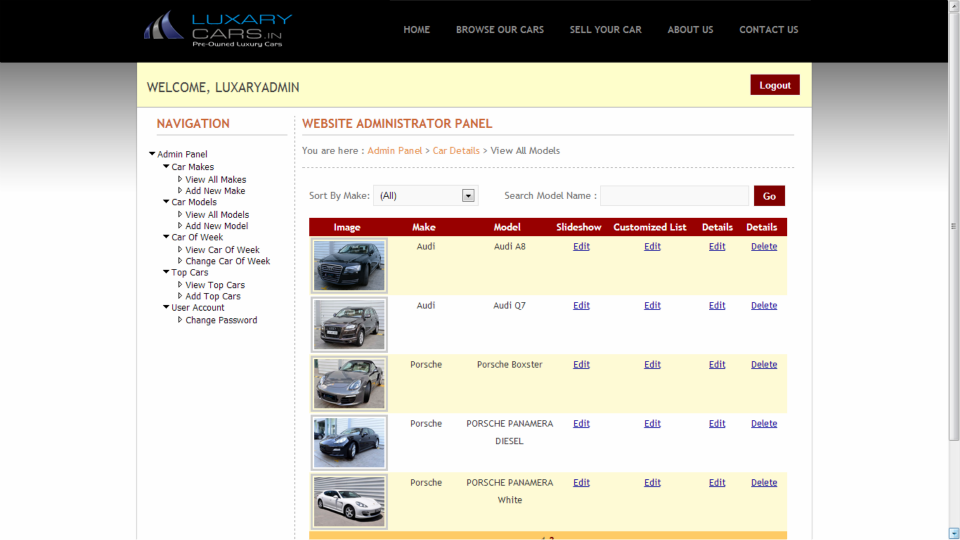Image resolution: width=960 pixels, height=540 pixels.
Task: Collapse the Admin Panel tree node
Action: pyautogui.click(x=152, y=154)
